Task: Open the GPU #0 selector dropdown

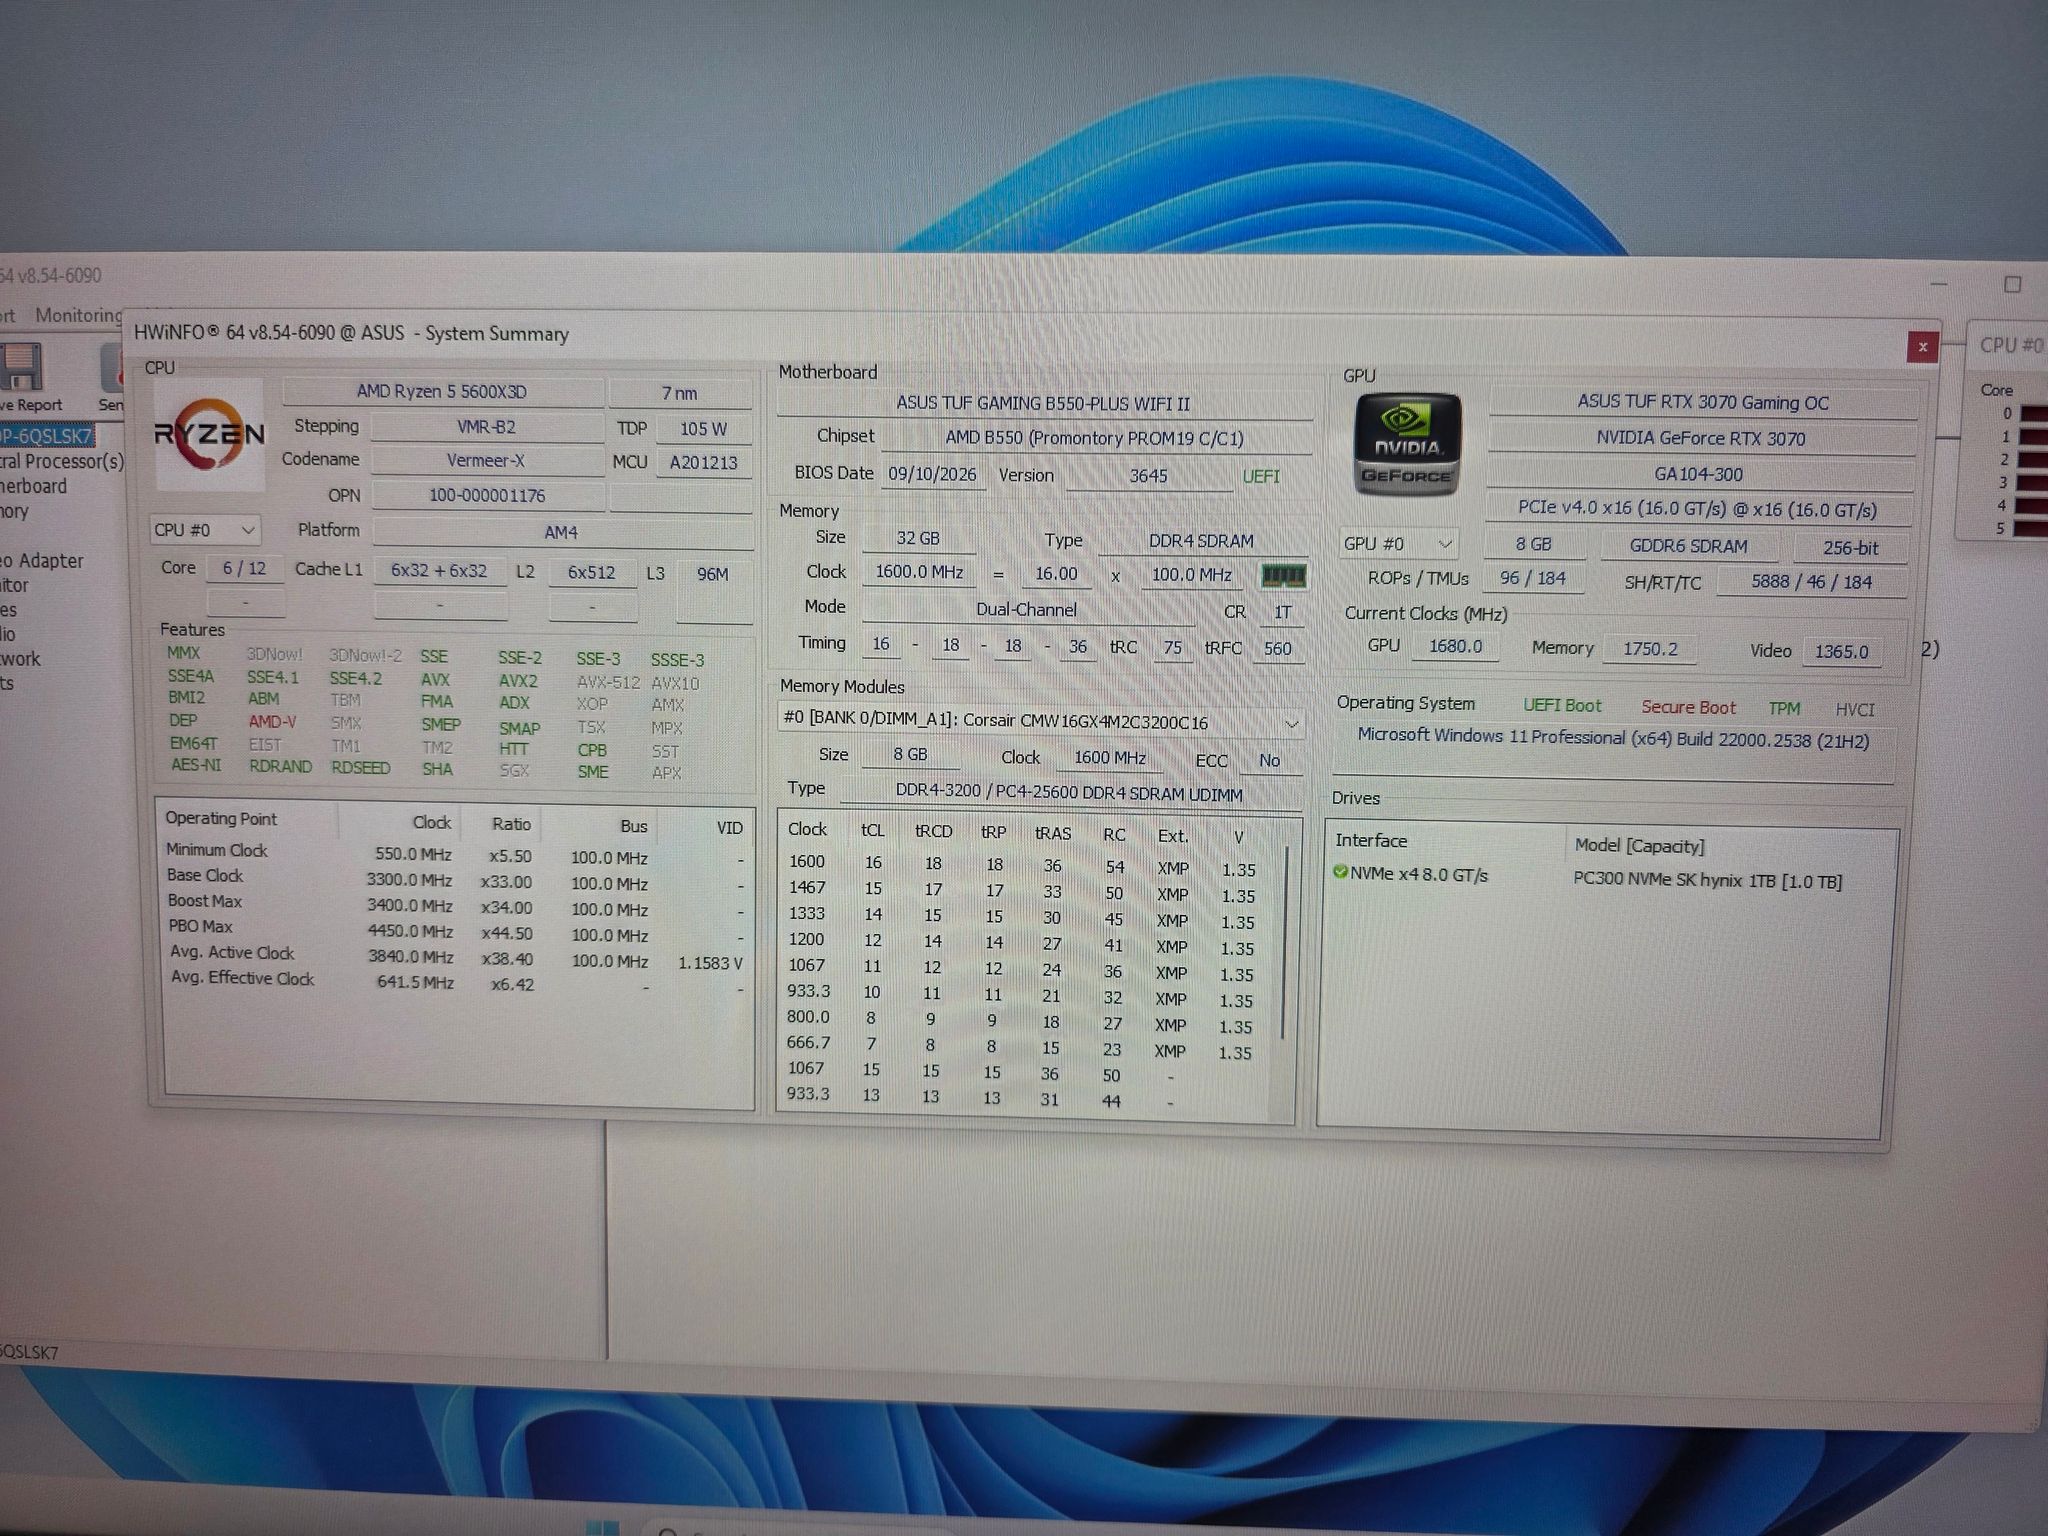Action: (1398, 544)
